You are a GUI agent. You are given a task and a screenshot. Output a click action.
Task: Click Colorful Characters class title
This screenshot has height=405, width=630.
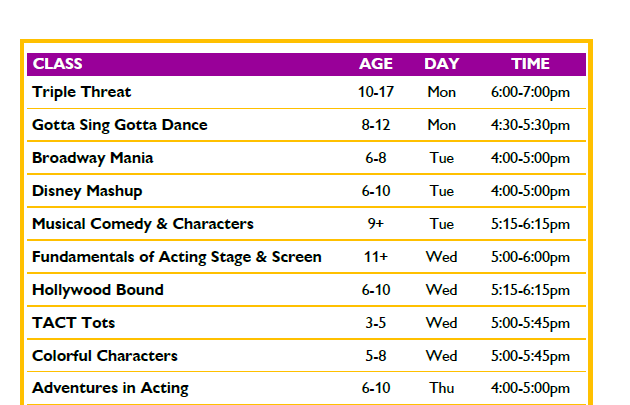104,356
